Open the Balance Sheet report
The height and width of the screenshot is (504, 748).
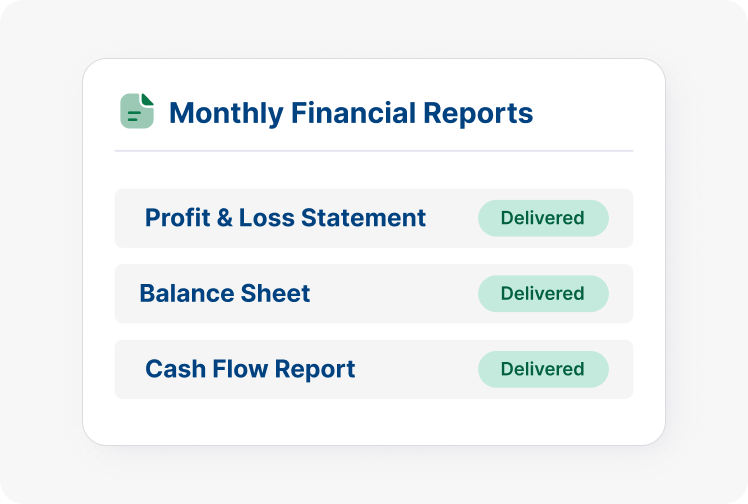[225, 294]
